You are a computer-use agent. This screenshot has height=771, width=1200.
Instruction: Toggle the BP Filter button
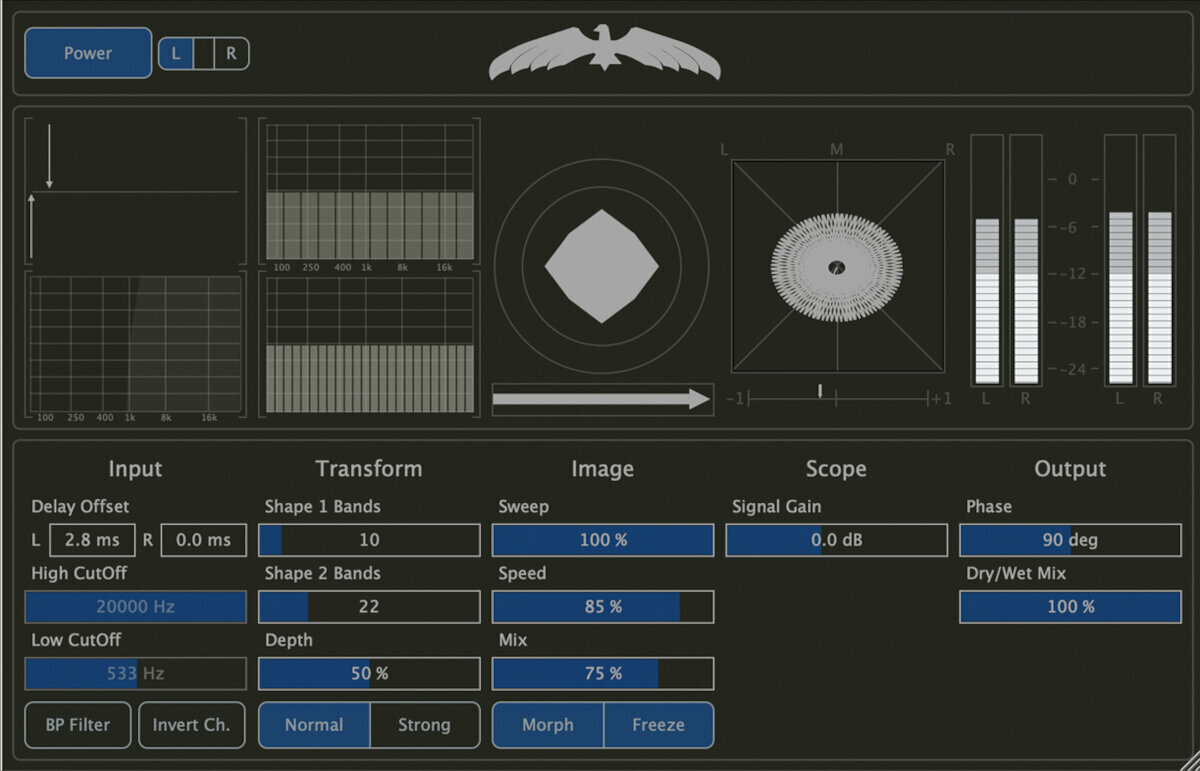[78, 725]
